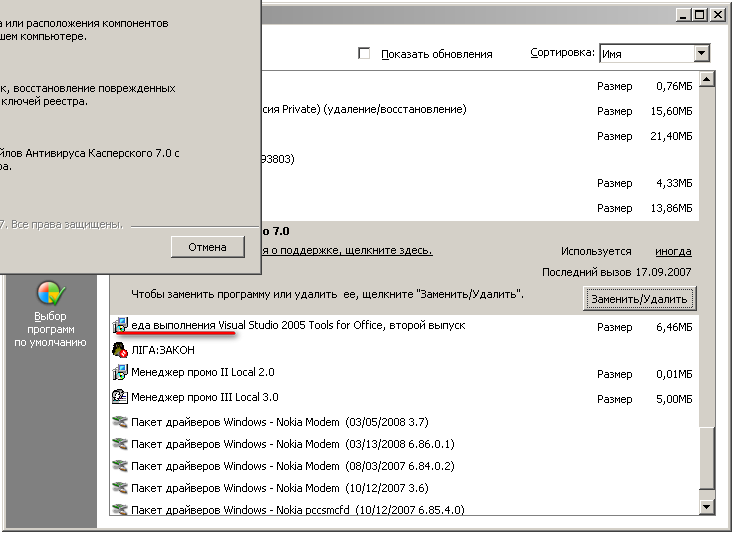Select Менеджер промо II Local 2.0 entry
The width and height of the screenshot is (732, 534).
point(405,372)
